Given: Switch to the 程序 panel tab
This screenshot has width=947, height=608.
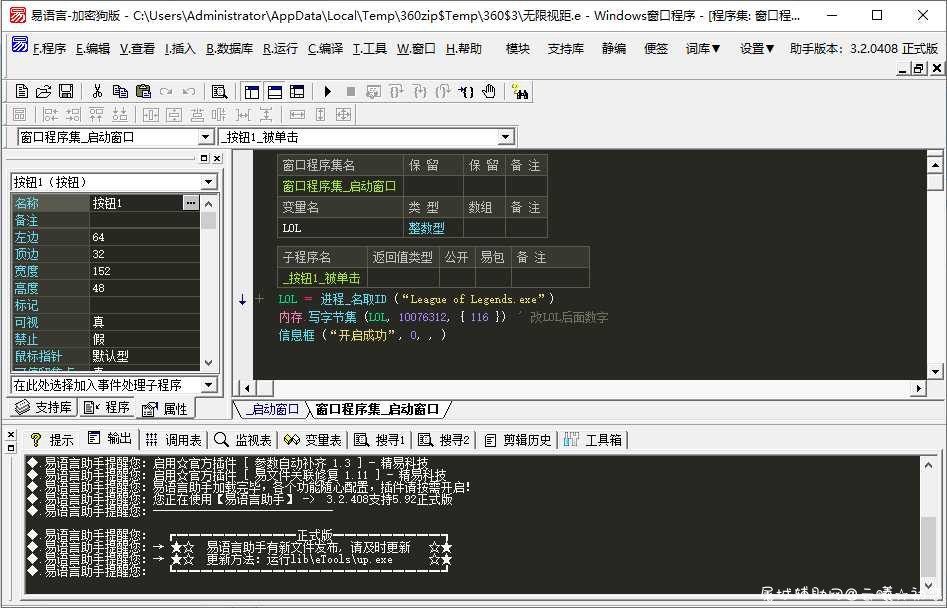Looking at the screenshot, I should (x=106, y=408).
